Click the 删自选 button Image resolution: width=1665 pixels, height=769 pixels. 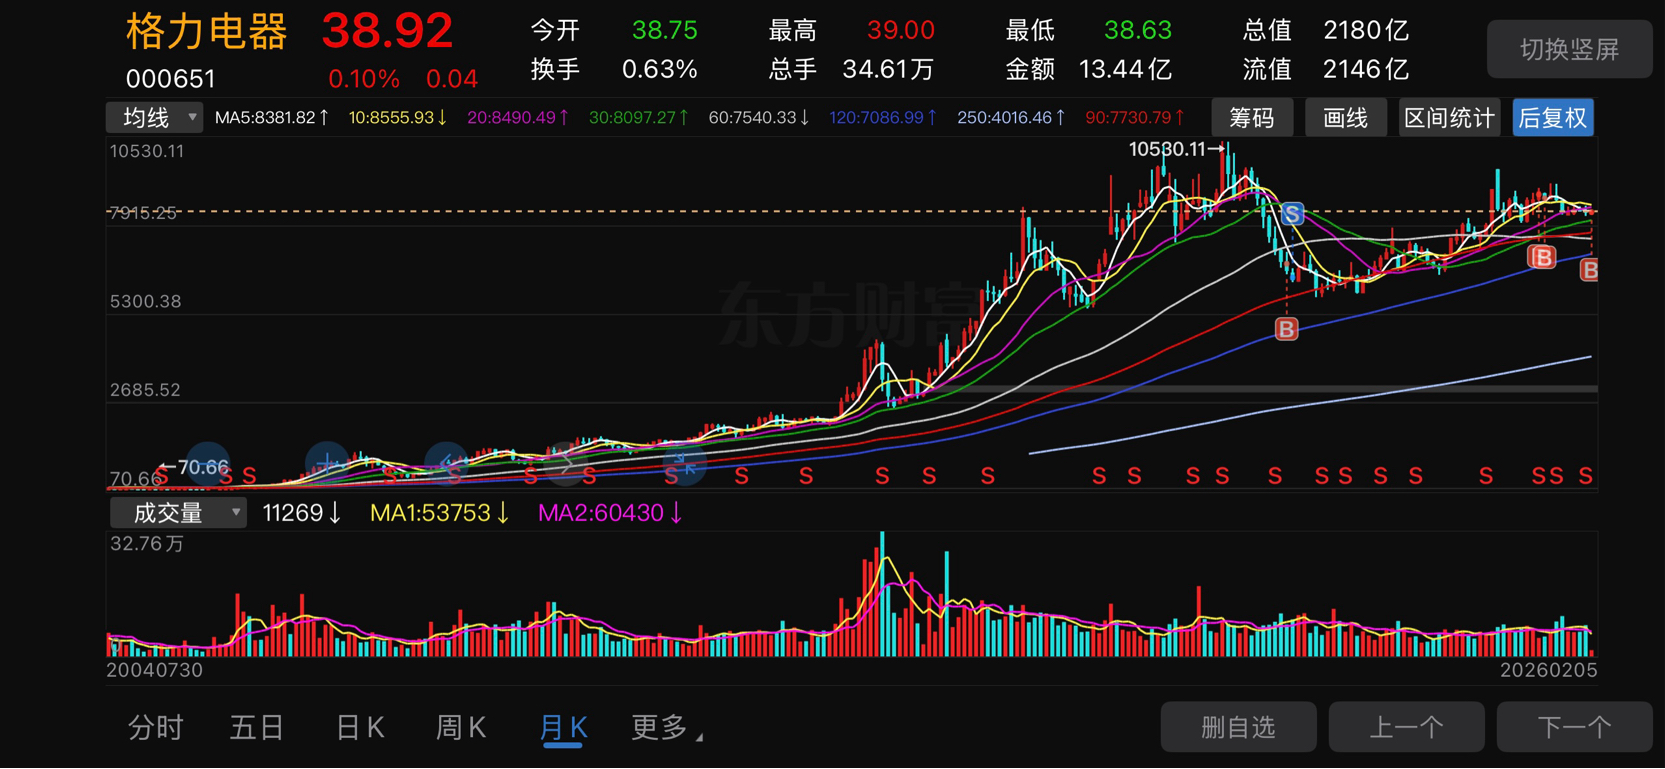(x=1239, y=727)
